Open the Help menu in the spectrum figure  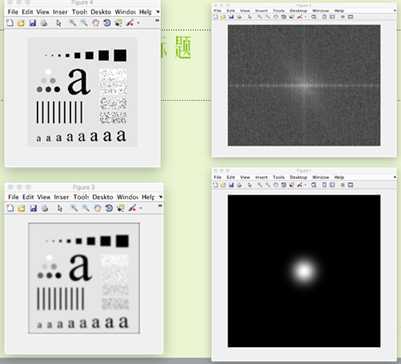click(x=339, y=11)
